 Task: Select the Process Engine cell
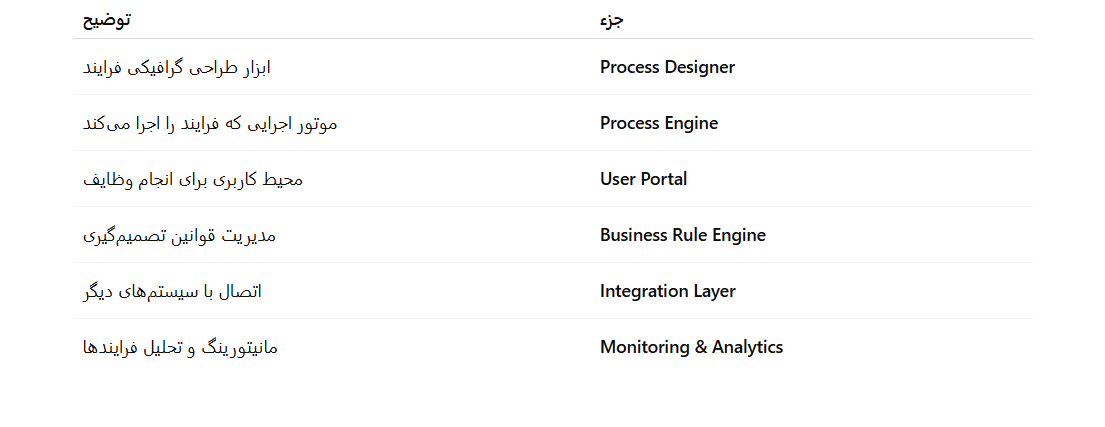click(x=659, y=123)
